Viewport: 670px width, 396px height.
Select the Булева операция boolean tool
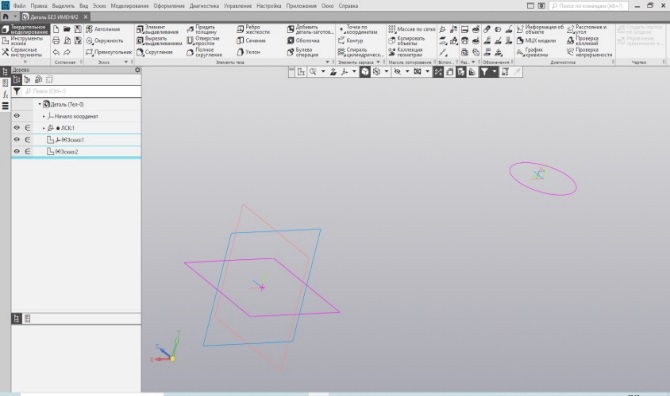coord(303,52)
